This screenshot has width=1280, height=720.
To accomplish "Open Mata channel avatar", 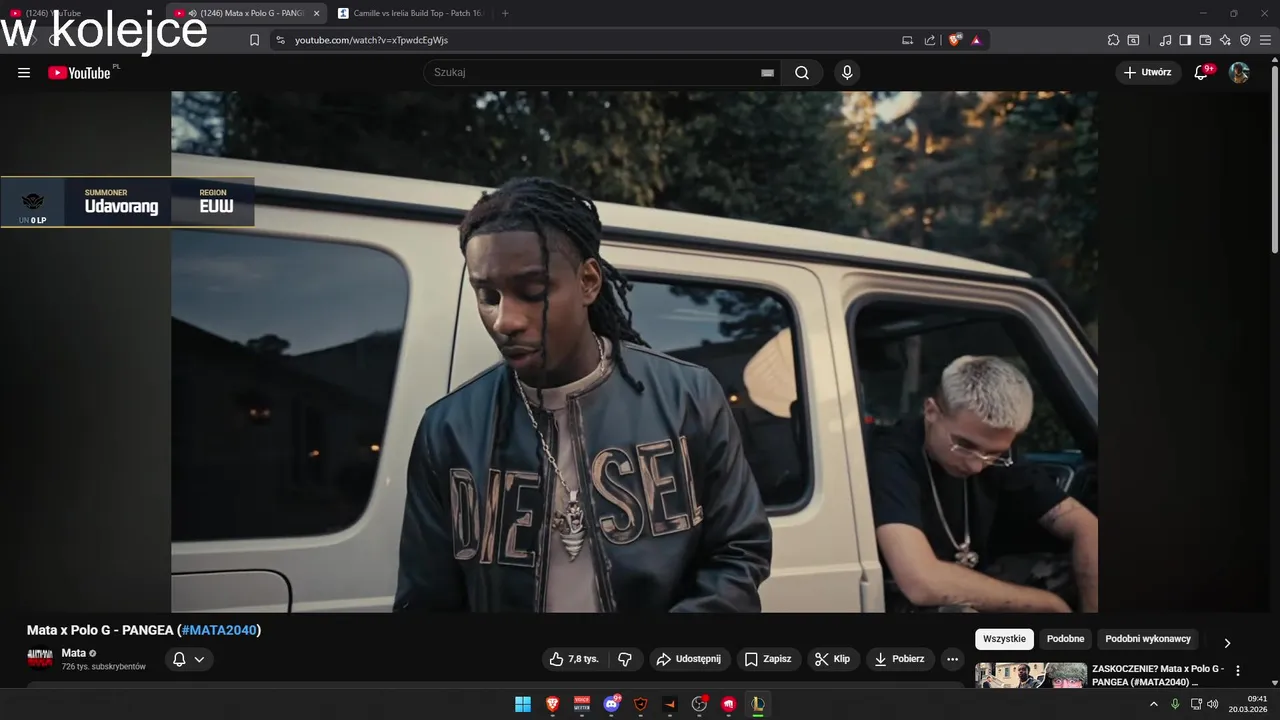I will pyautogui.click(x=40, y=659).
